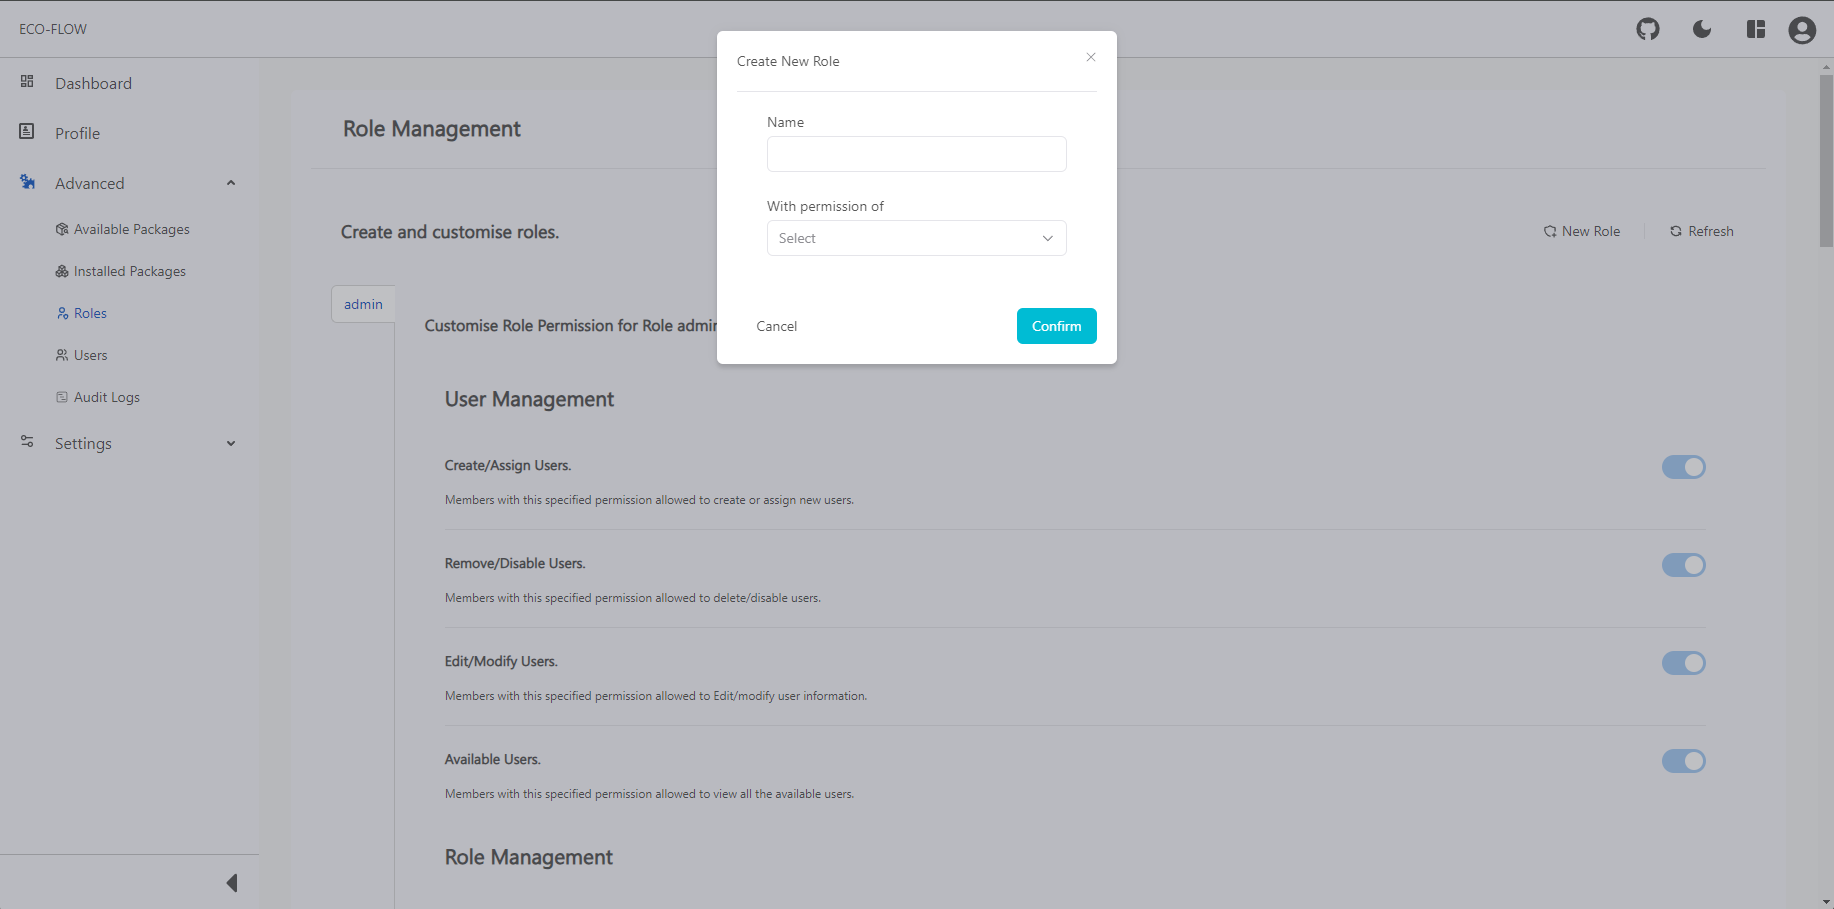Toggle the Create/Assign Users permission switch

point(1684,467)
